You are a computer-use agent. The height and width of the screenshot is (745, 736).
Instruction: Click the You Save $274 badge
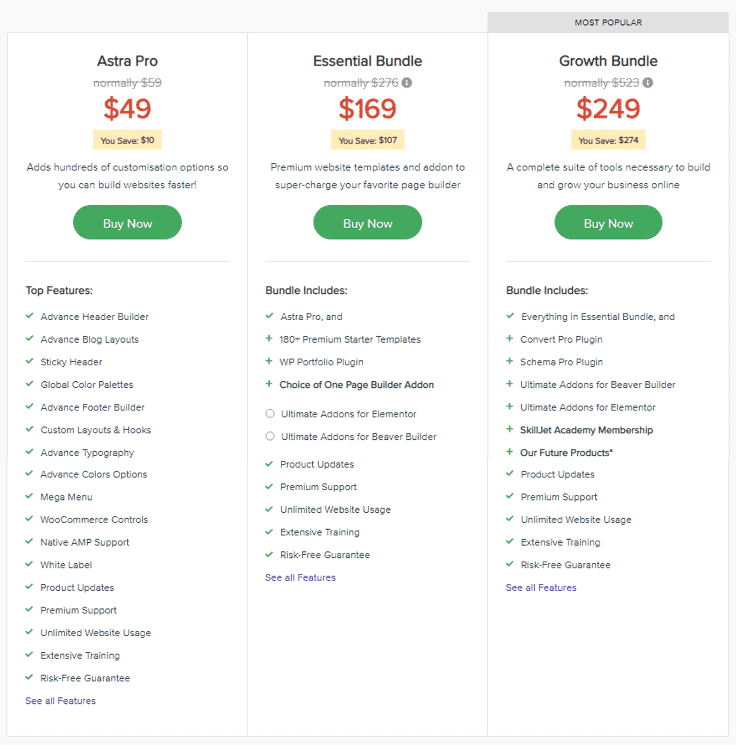[x=608, y=140]
